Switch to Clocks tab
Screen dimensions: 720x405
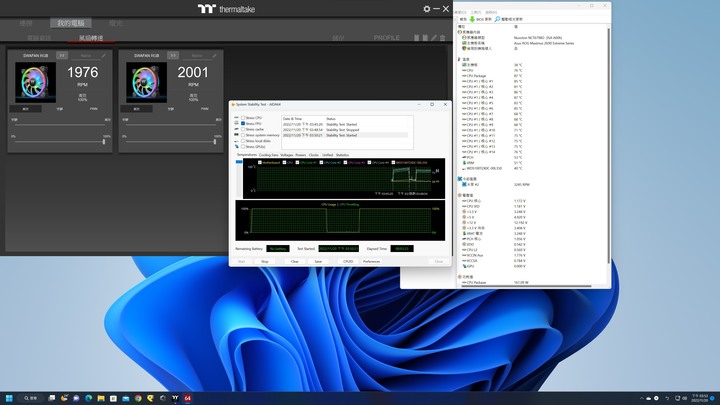[314, 155]
